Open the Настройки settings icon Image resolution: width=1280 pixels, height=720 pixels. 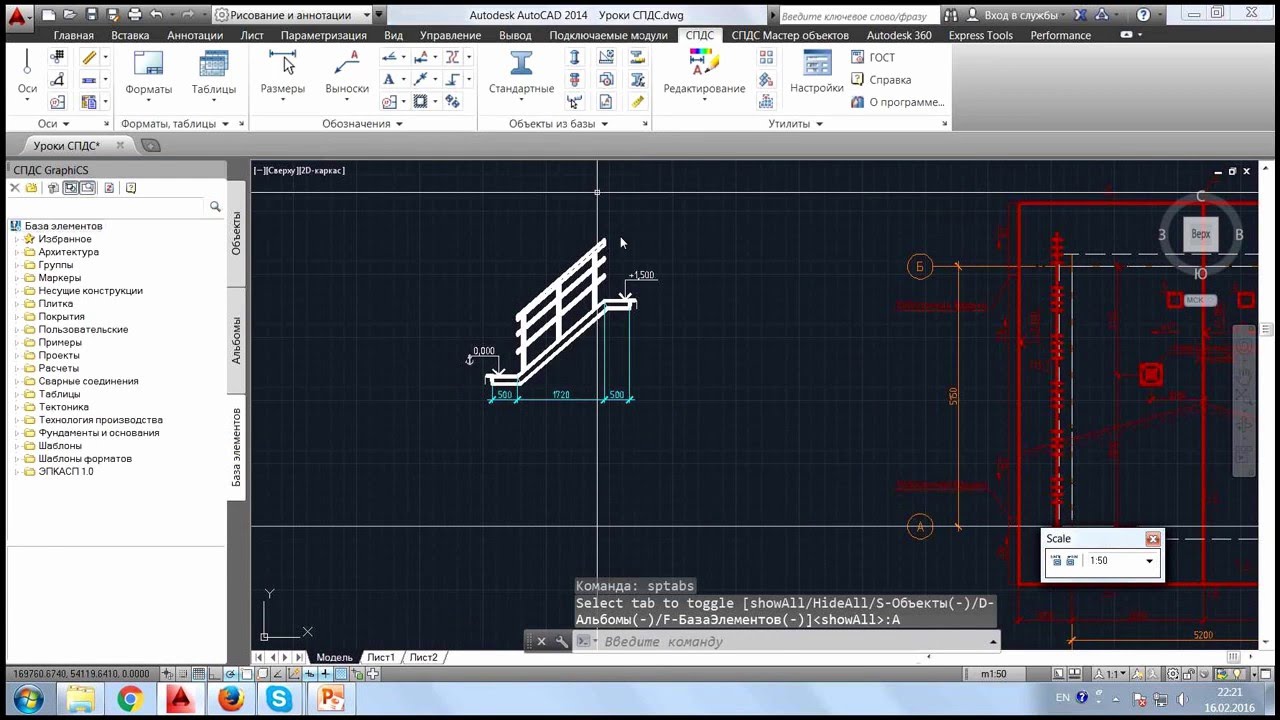[x=817, y=64]
